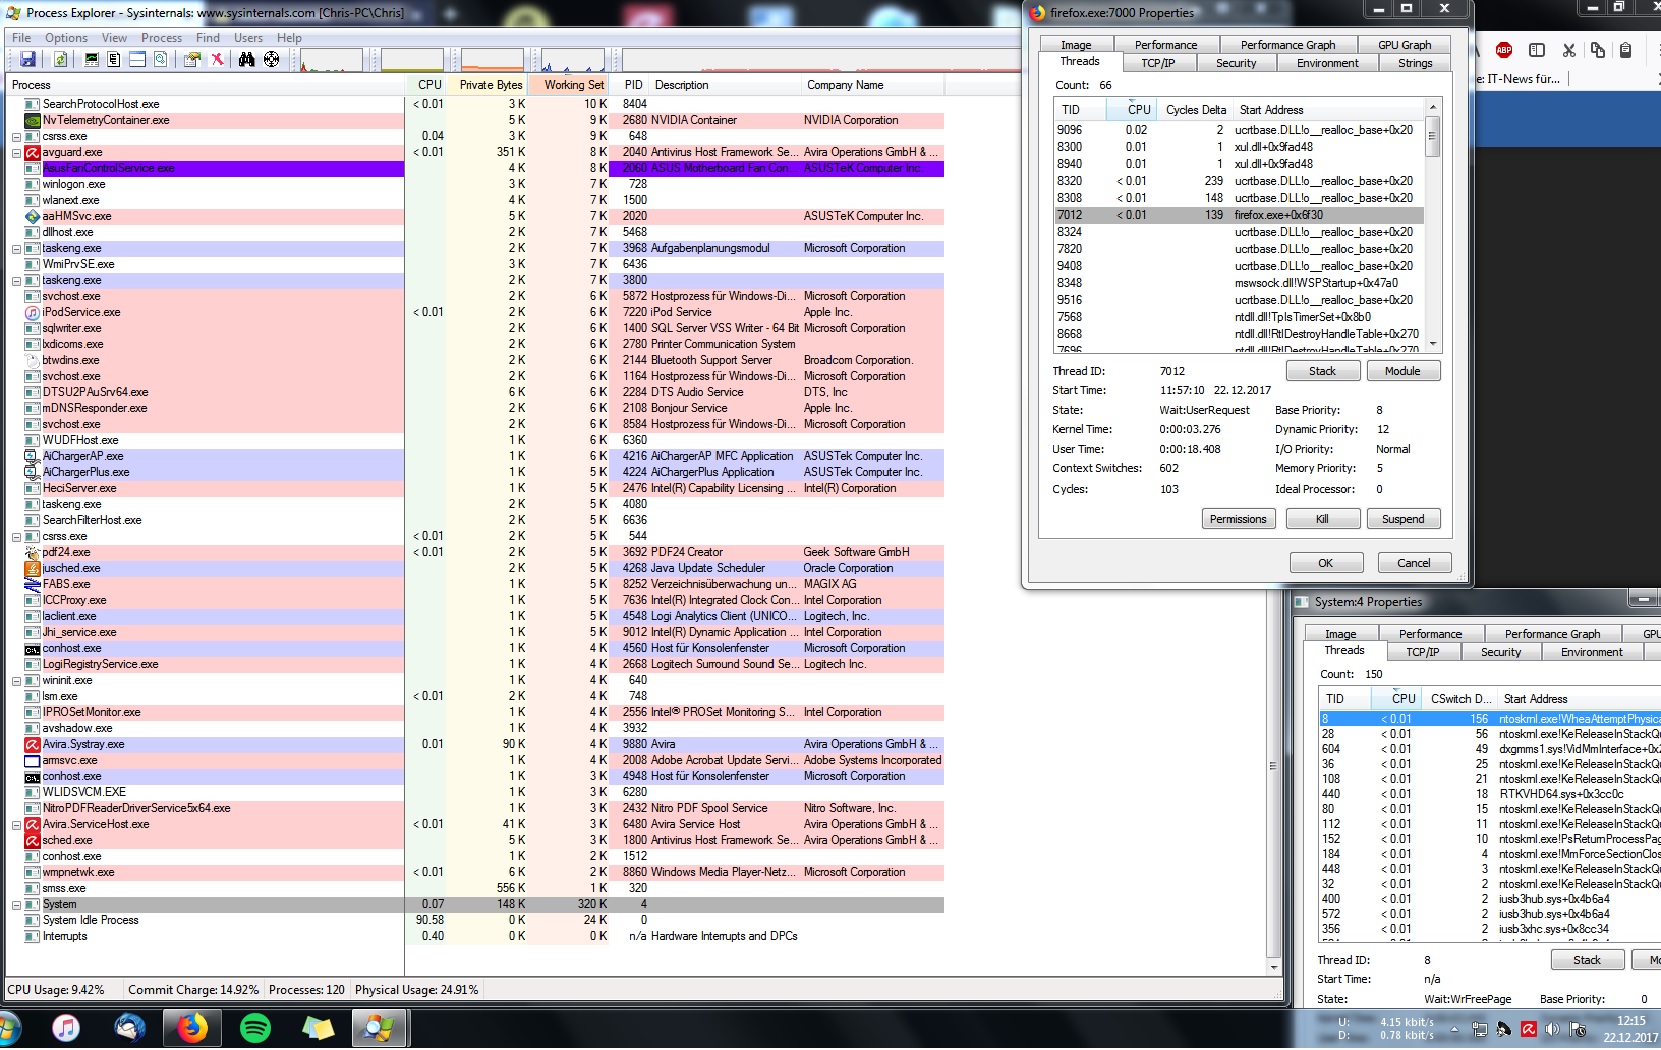Collapse the taskeng.exe node with PID 3968

[x=16, y=249]
